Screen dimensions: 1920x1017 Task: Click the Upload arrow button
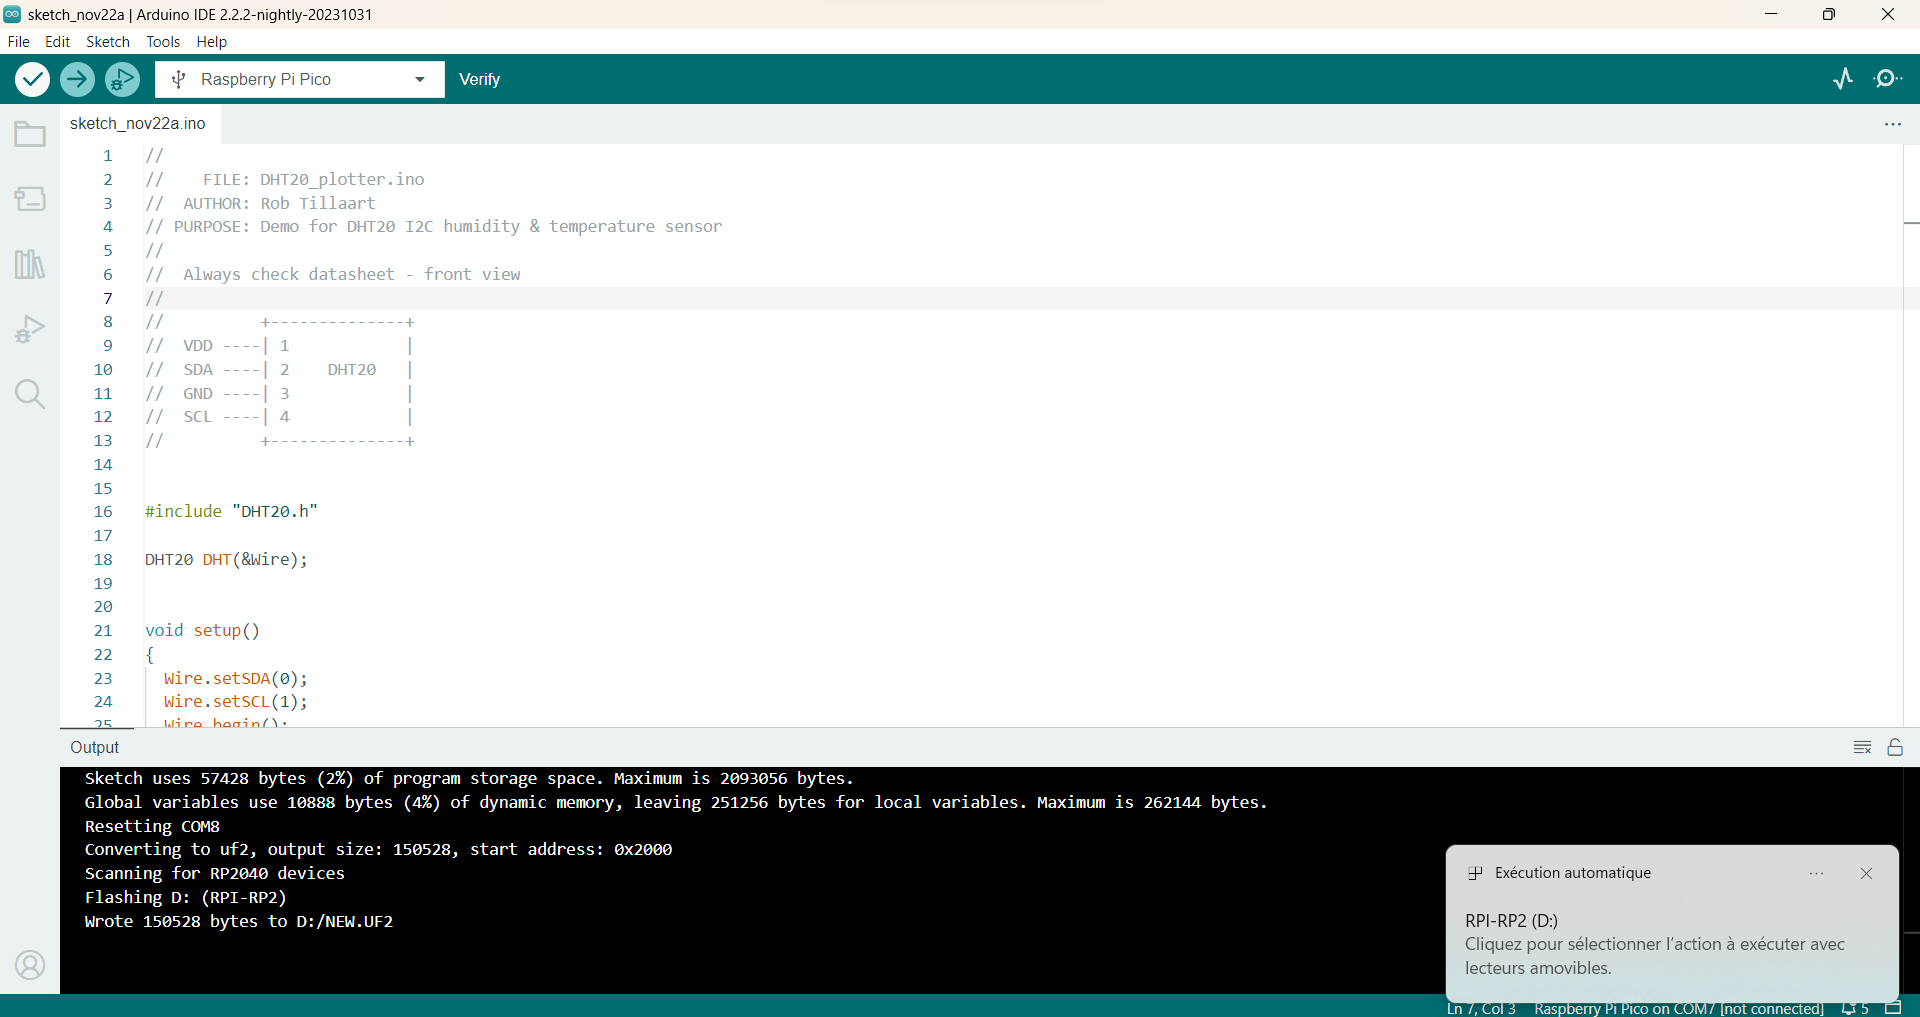coord(77,79)
